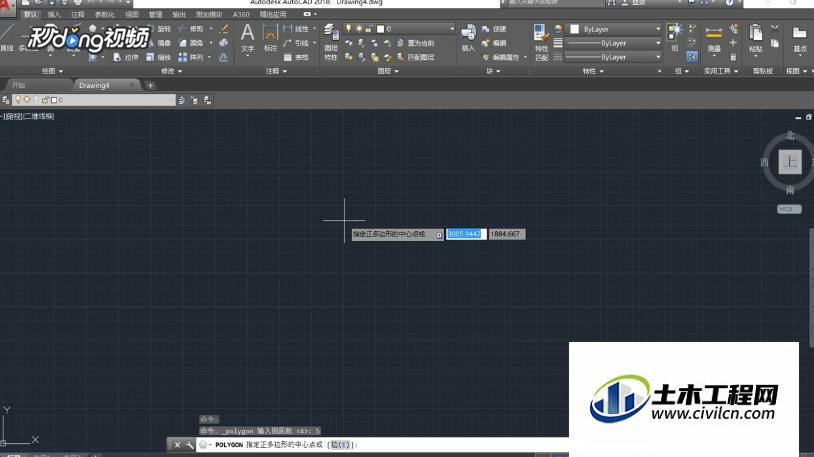Screen dimensions: 814x457
Task: Open Layer Properties (图层特性) manager
Action: (331, 42)
